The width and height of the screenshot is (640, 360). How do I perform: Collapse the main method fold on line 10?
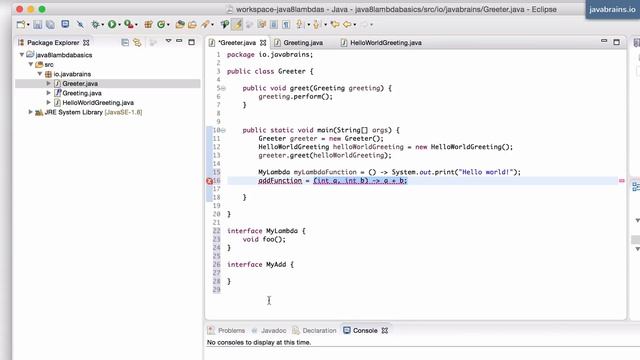[x=223, y=130]
